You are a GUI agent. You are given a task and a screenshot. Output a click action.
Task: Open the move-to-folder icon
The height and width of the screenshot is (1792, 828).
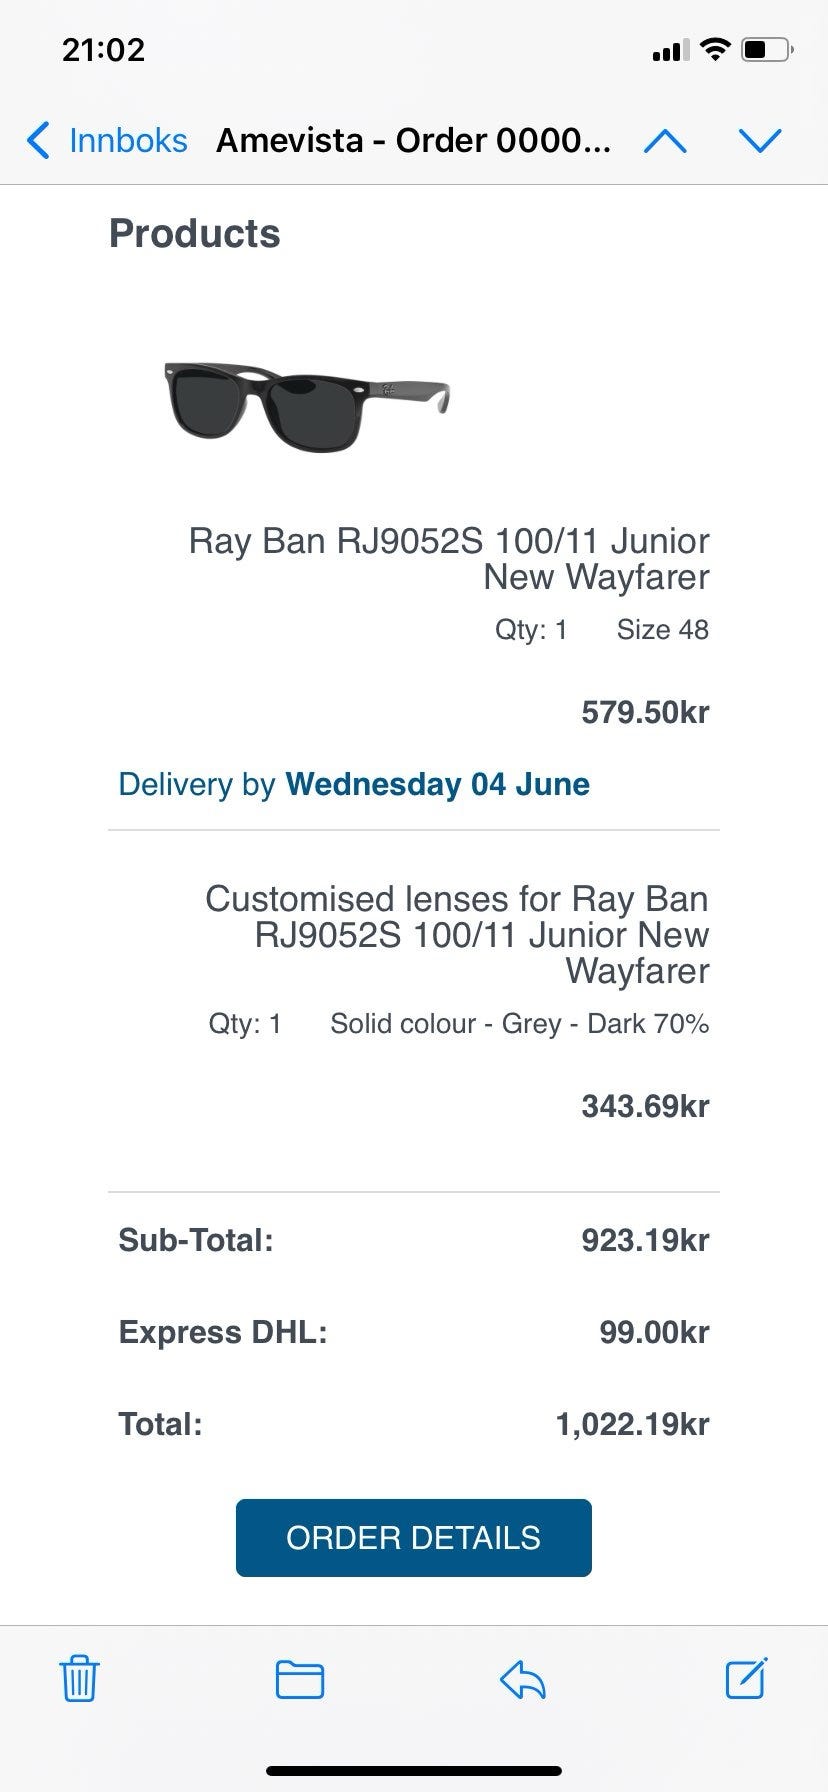click(x=300, y=1679)
